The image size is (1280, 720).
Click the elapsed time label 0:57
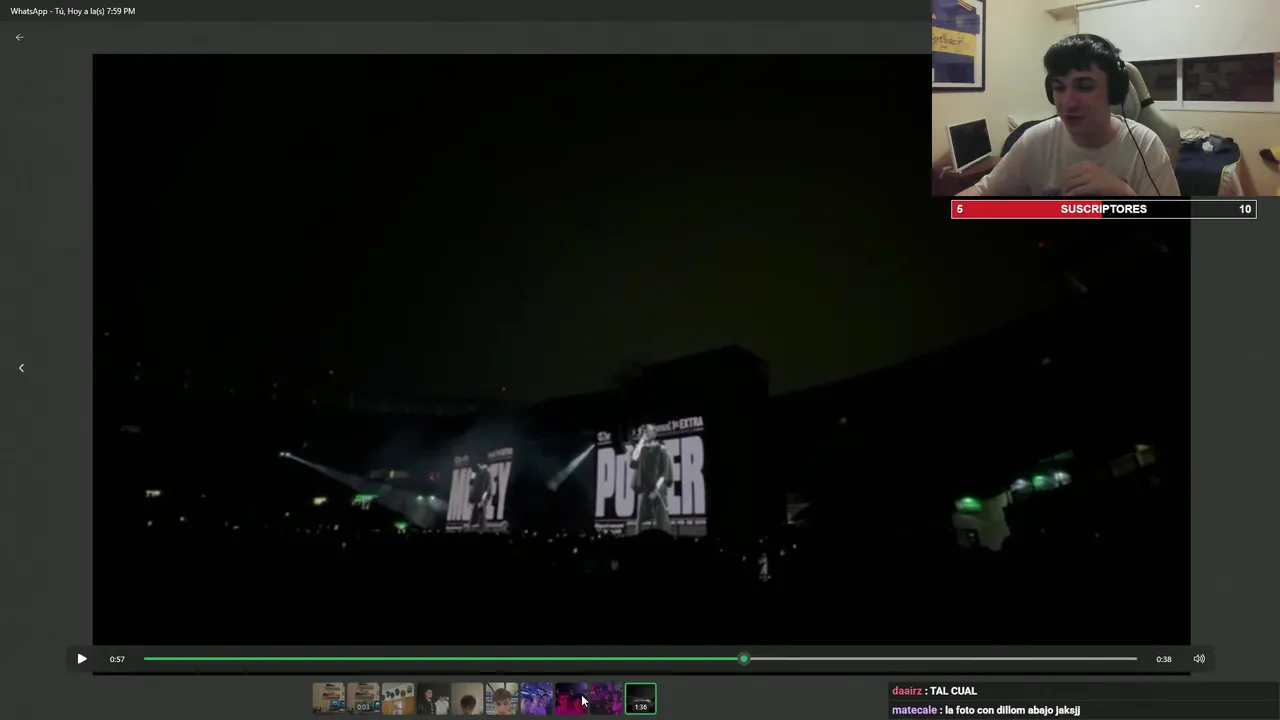click(x=117, y=659)
